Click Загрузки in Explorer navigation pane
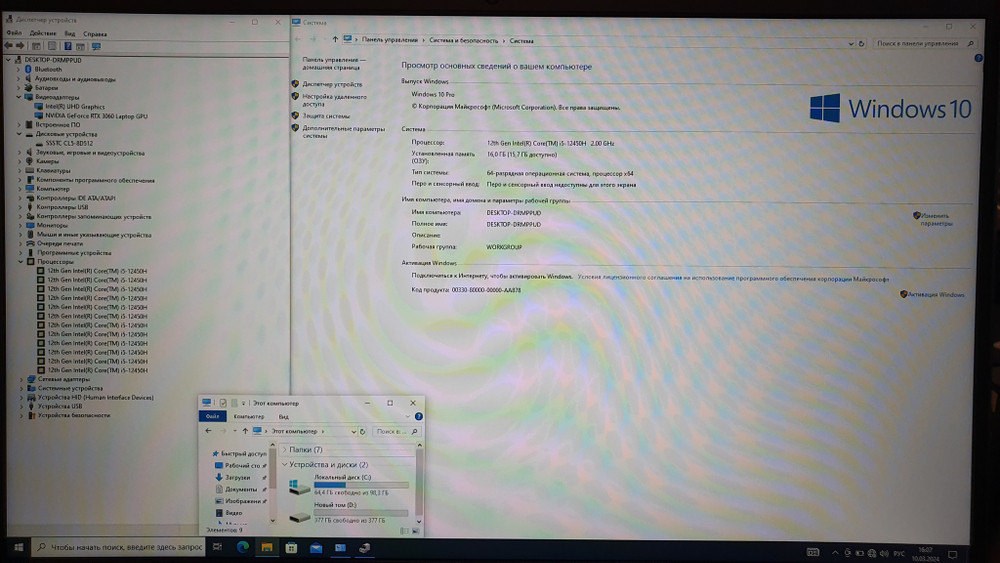Screen dimensions: 1000x563 pos(237,477)
